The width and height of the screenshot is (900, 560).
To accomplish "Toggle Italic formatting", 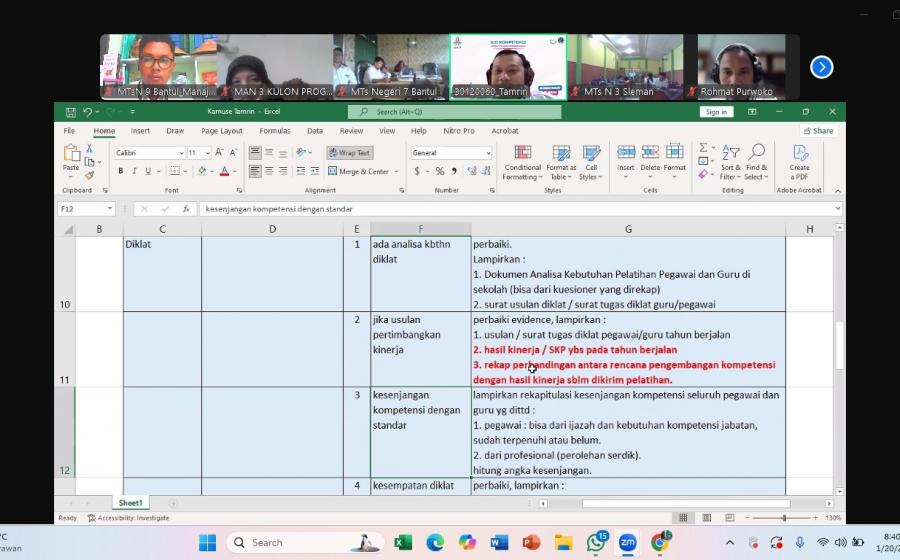I will coord(134,171).
